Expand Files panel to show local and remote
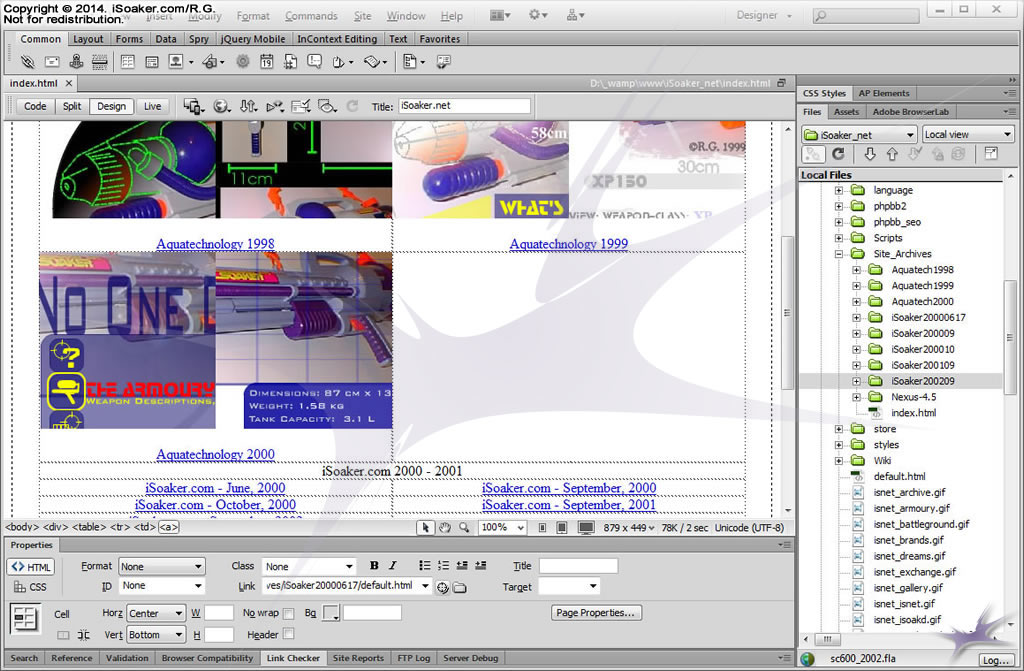Image resolution: width=1024 pixels, height=671 pixels. [991, 154]
